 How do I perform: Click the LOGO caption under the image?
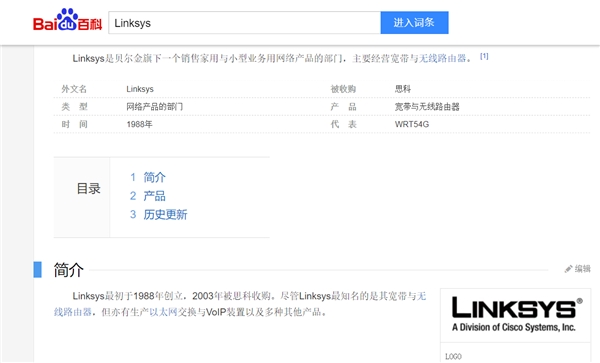coord(453,356)
